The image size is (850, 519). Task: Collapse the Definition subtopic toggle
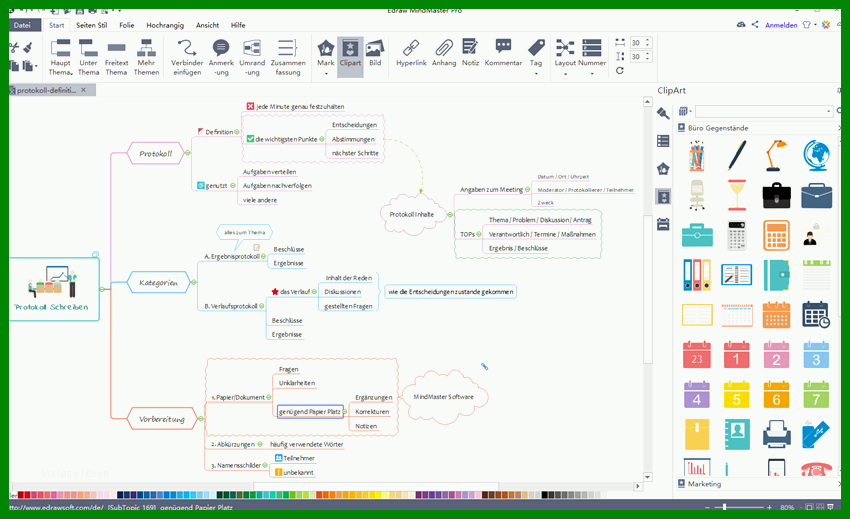[237, 132]
